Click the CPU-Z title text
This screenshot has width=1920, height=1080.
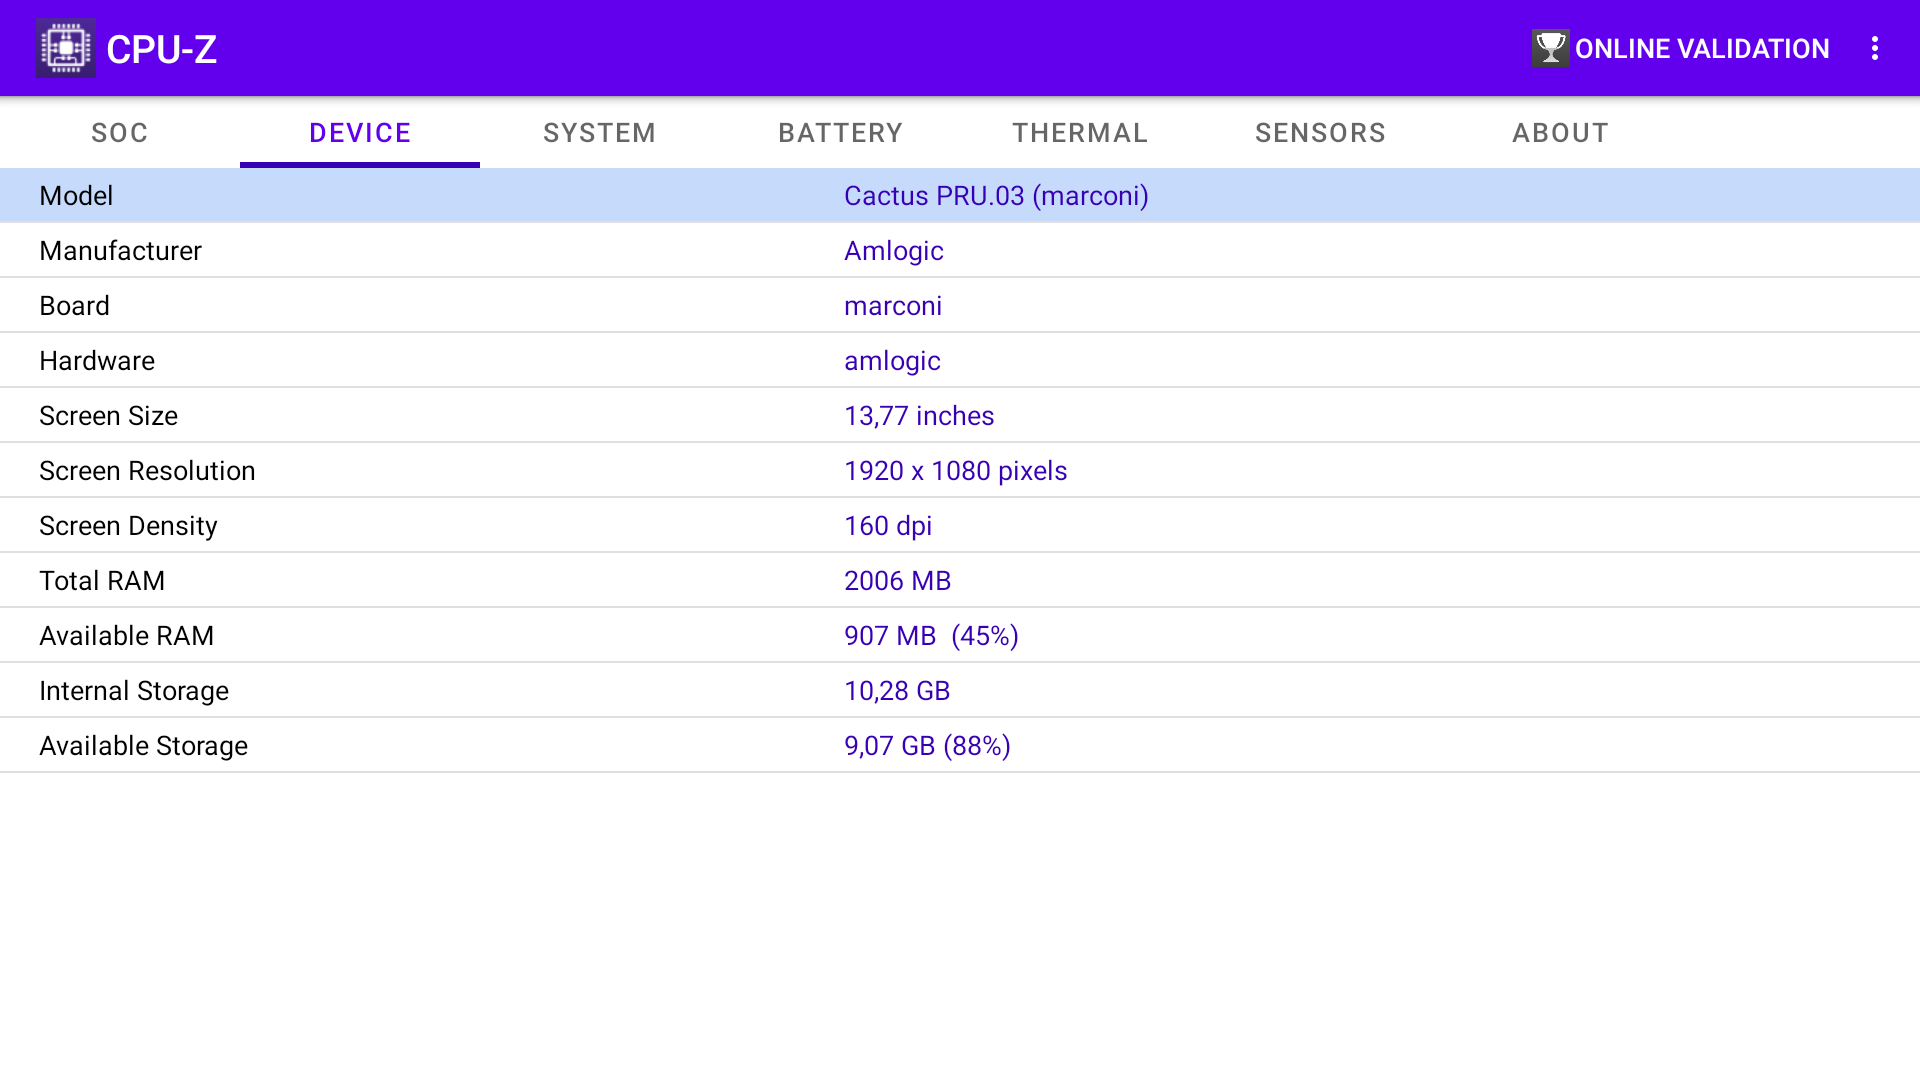(x=162, y=49)
